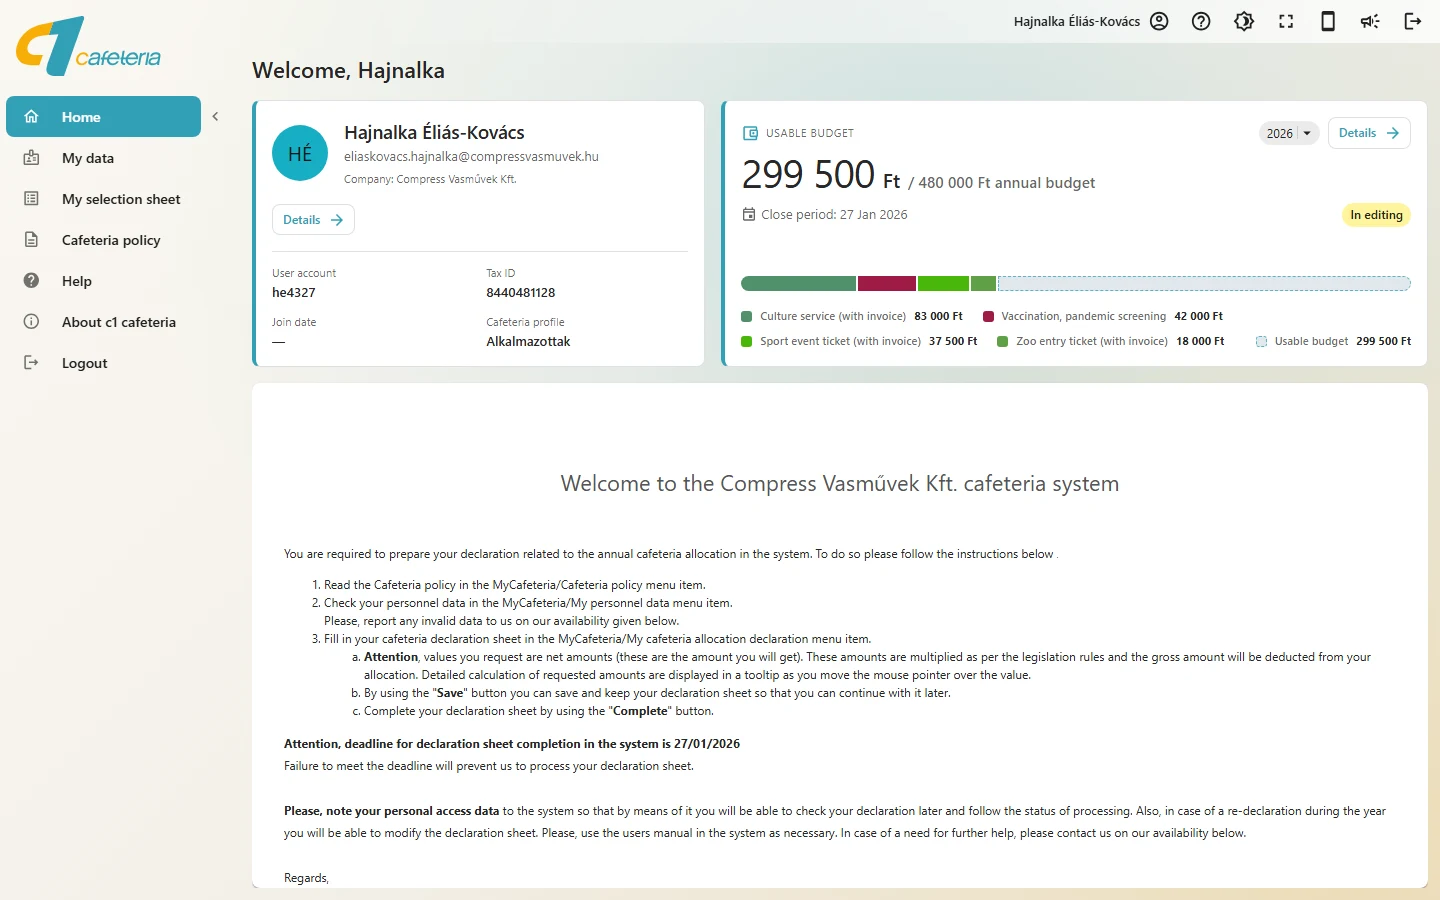Screen dimensions: 1440x900
Task: Click the crimson Vaccination bar segment
Action: tap(887, 284)
